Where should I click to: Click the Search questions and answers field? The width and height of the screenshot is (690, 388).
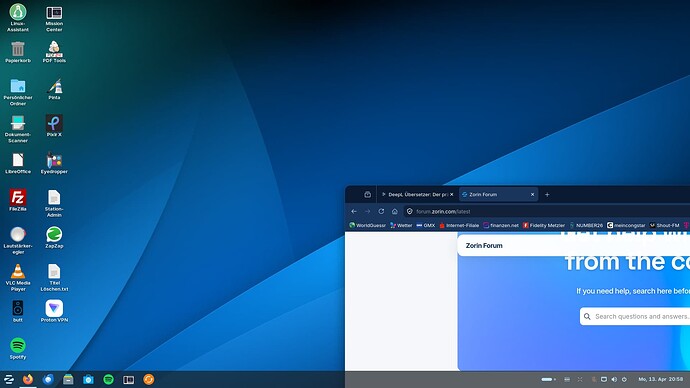pyautogui.click(x=635, y=316)
